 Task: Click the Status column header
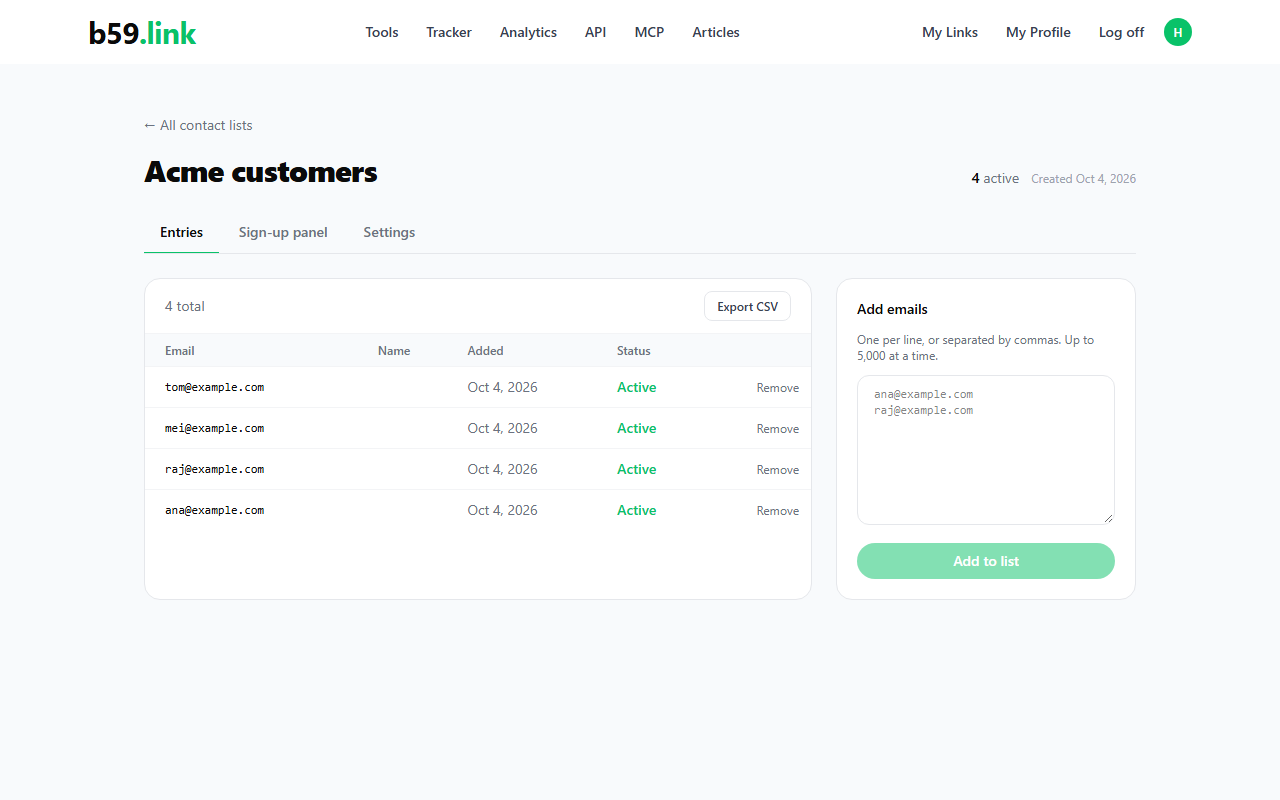point(634,351)
